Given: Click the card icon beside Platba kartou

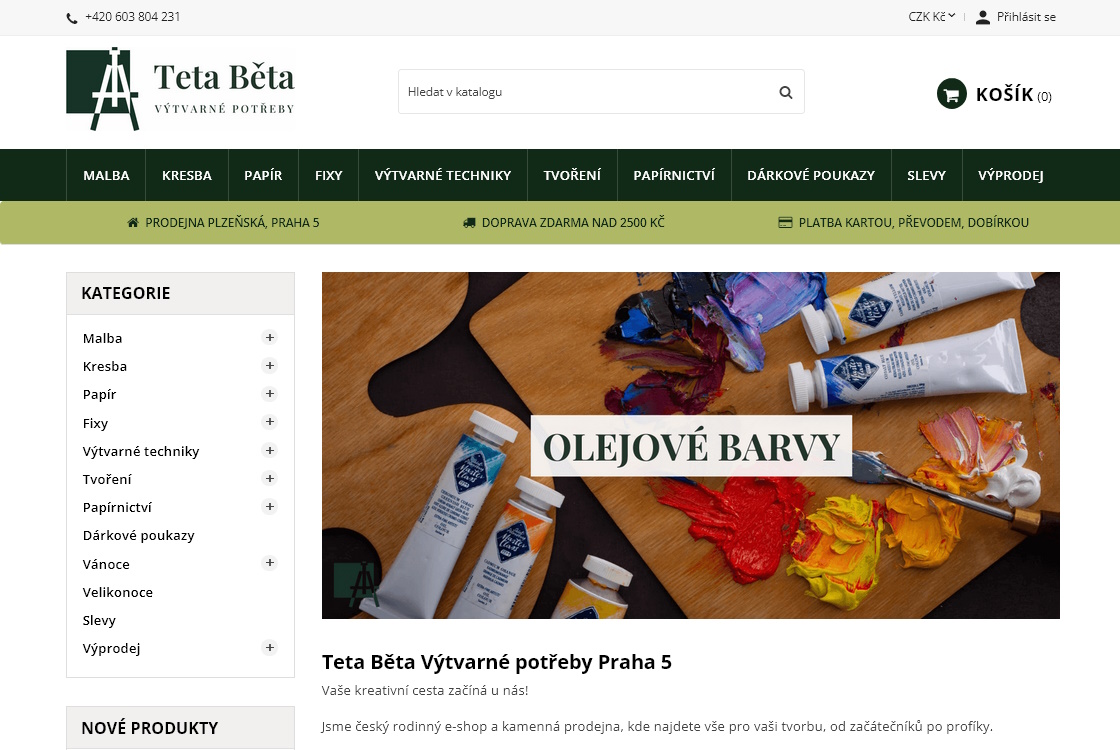Looking at the screenshot, I should coord(785,223).
